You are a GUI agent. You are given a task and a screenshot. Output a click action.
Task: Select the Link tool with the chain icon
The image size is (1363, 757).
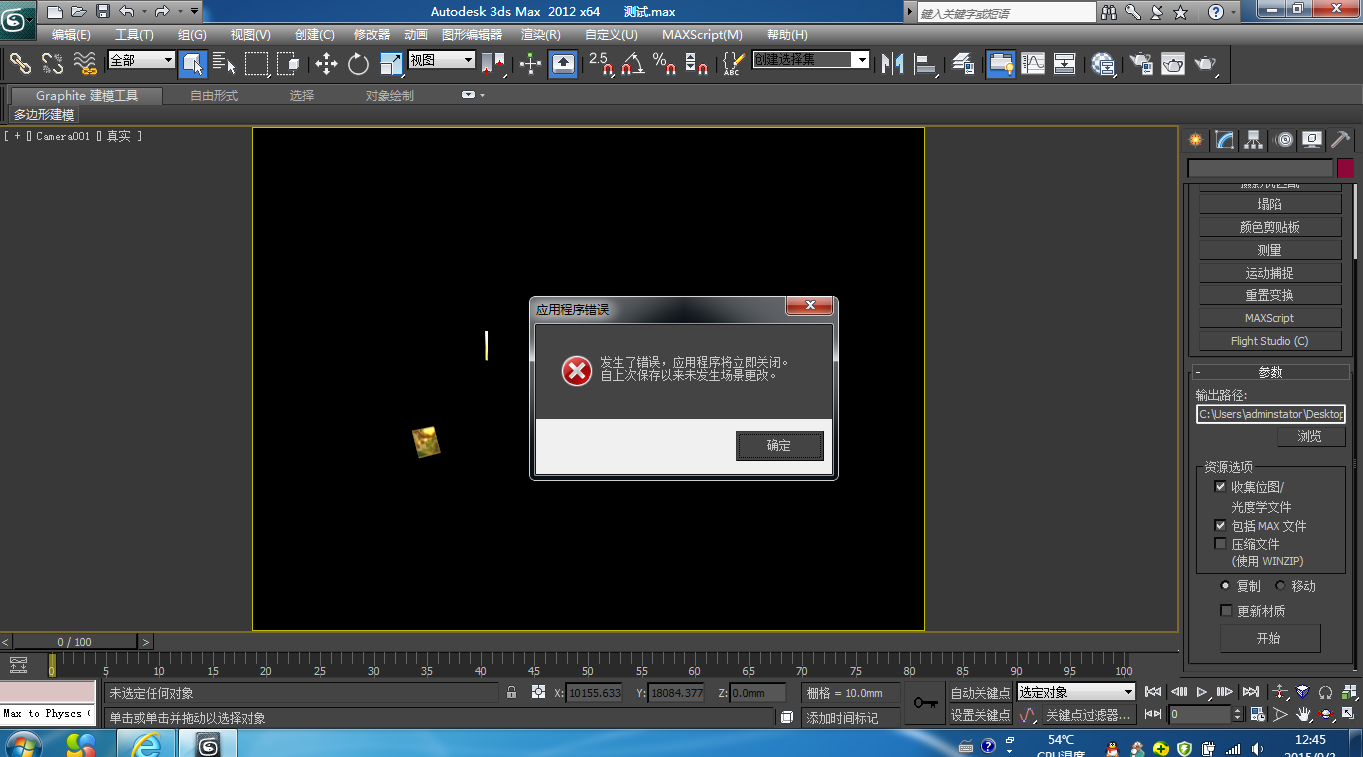click(20, 64)
